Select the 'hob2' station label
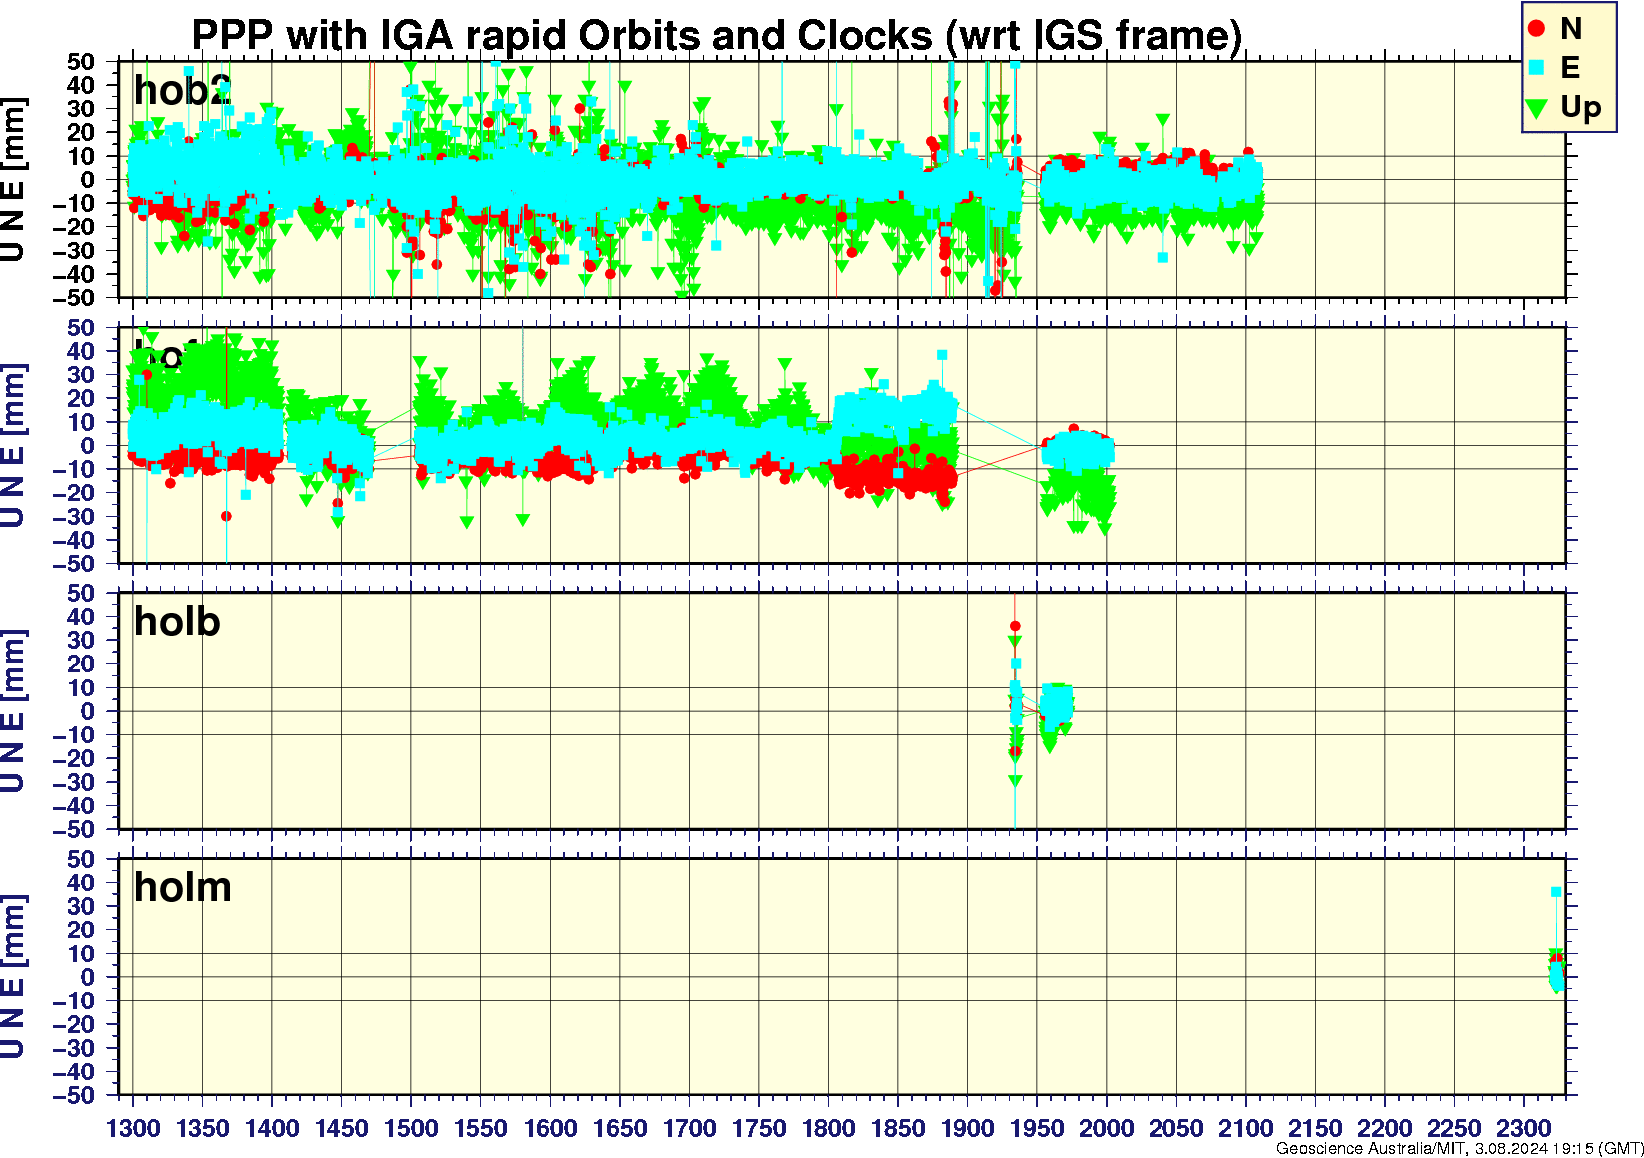 tap(183, 90)
